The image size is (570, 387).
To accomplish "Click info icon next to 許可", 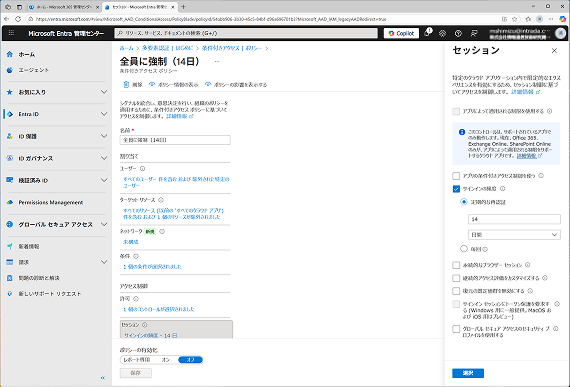I will 136,299.
